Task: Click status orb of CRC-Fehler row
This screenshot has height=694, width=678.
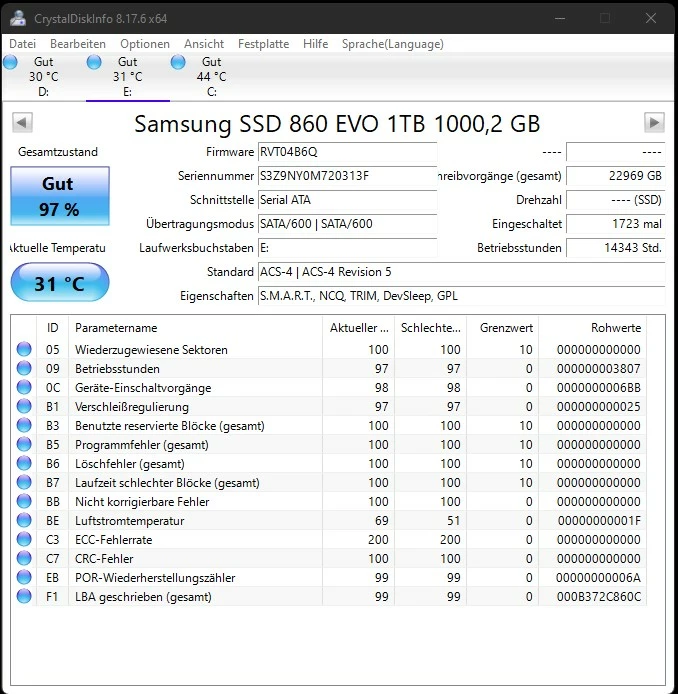Action: click(x=24, y=559)
